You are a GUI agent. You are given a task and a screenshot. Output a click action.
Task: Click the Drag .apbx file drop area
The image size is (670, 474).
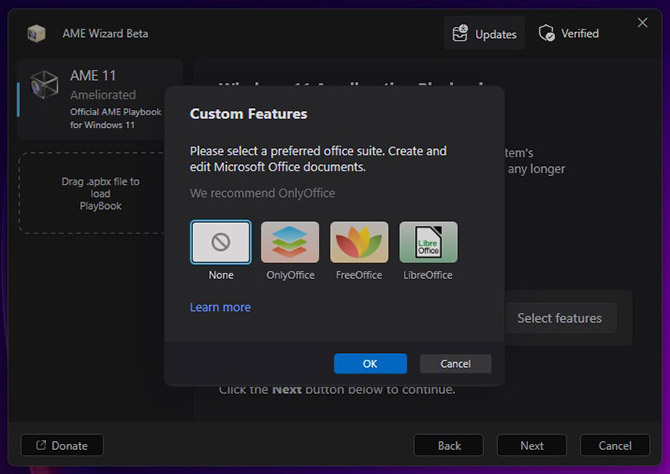coord(92,193)
